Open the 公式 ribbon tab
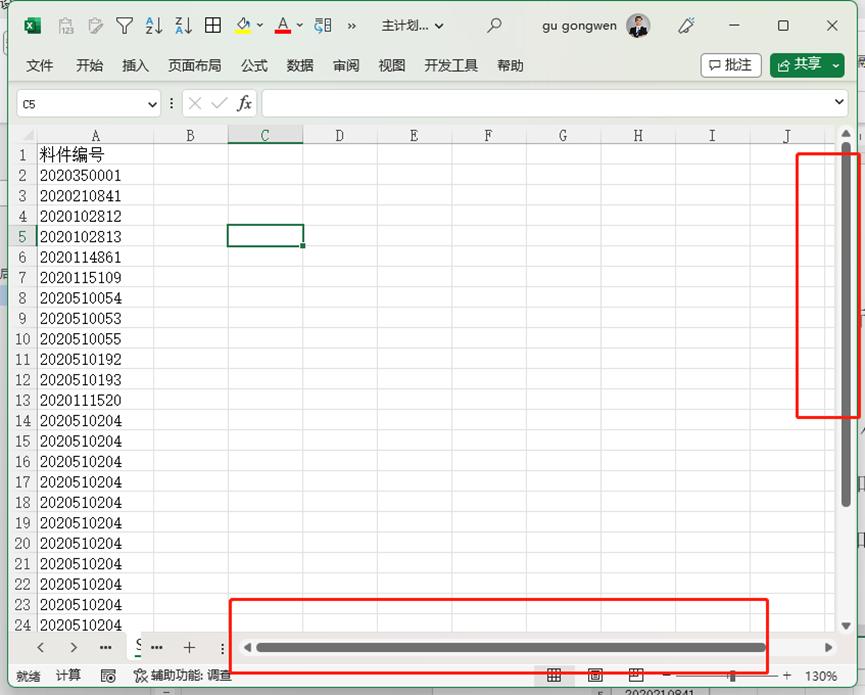The height and width of the screenshot is (695, 865). [x=254, y=66]
